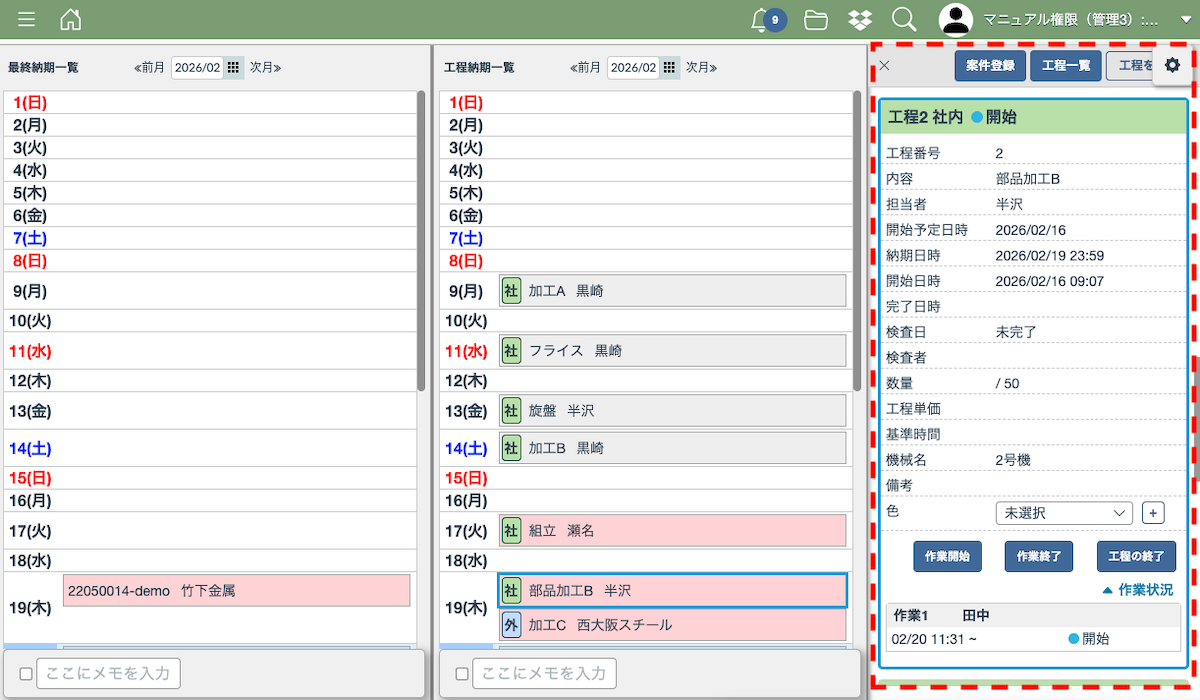Open calendar picker for 工程納期一覧 month
The width and height of the screenshot is (1200, 700).
669,67
